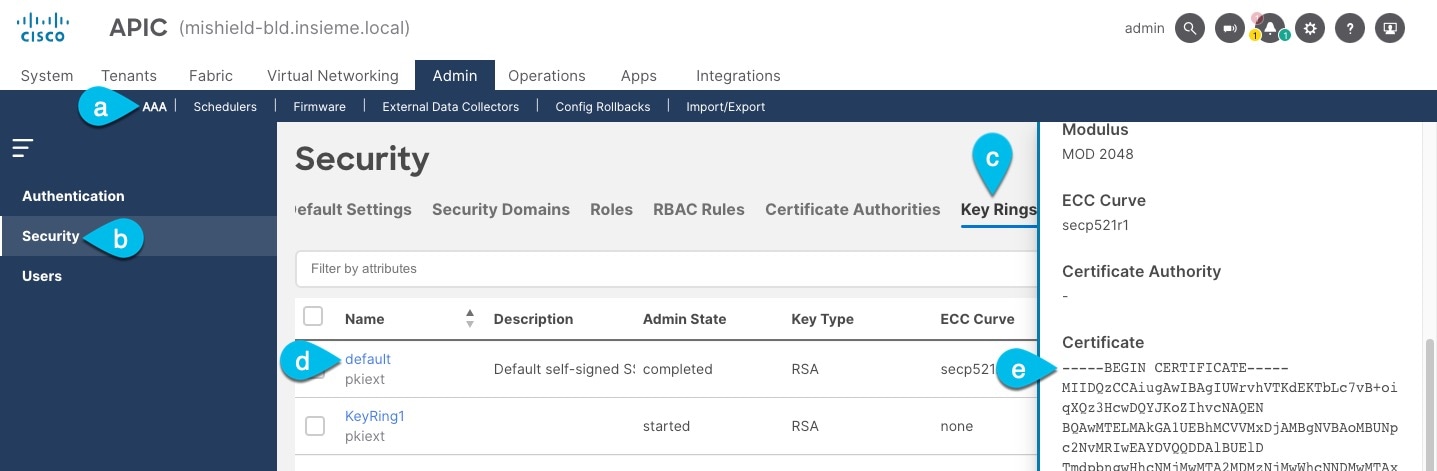Switch to Key Rings tab

pyautogui.click(x=998, y=209)
